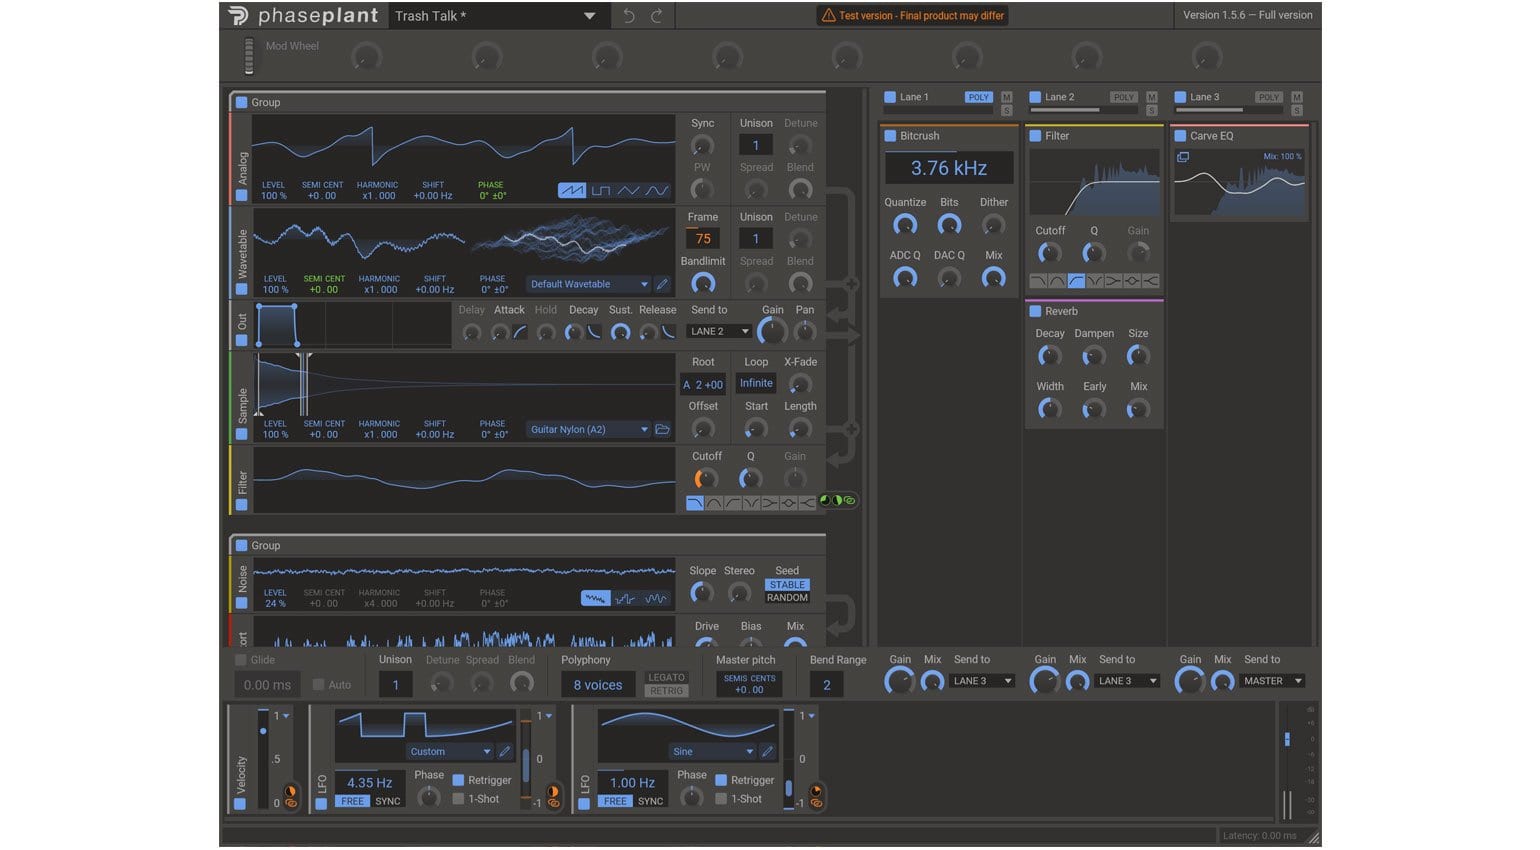The image size is (1540, 850).
Task: Open the Trash Talk preset dropdown
Action: coord(589,16)
